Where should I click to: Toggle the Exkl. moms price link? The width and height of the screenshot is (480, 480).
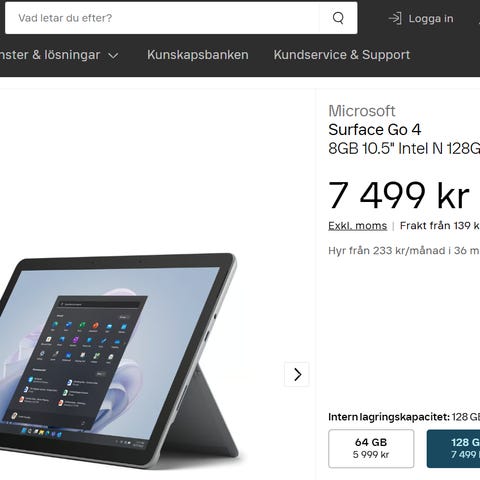(357, 226)
